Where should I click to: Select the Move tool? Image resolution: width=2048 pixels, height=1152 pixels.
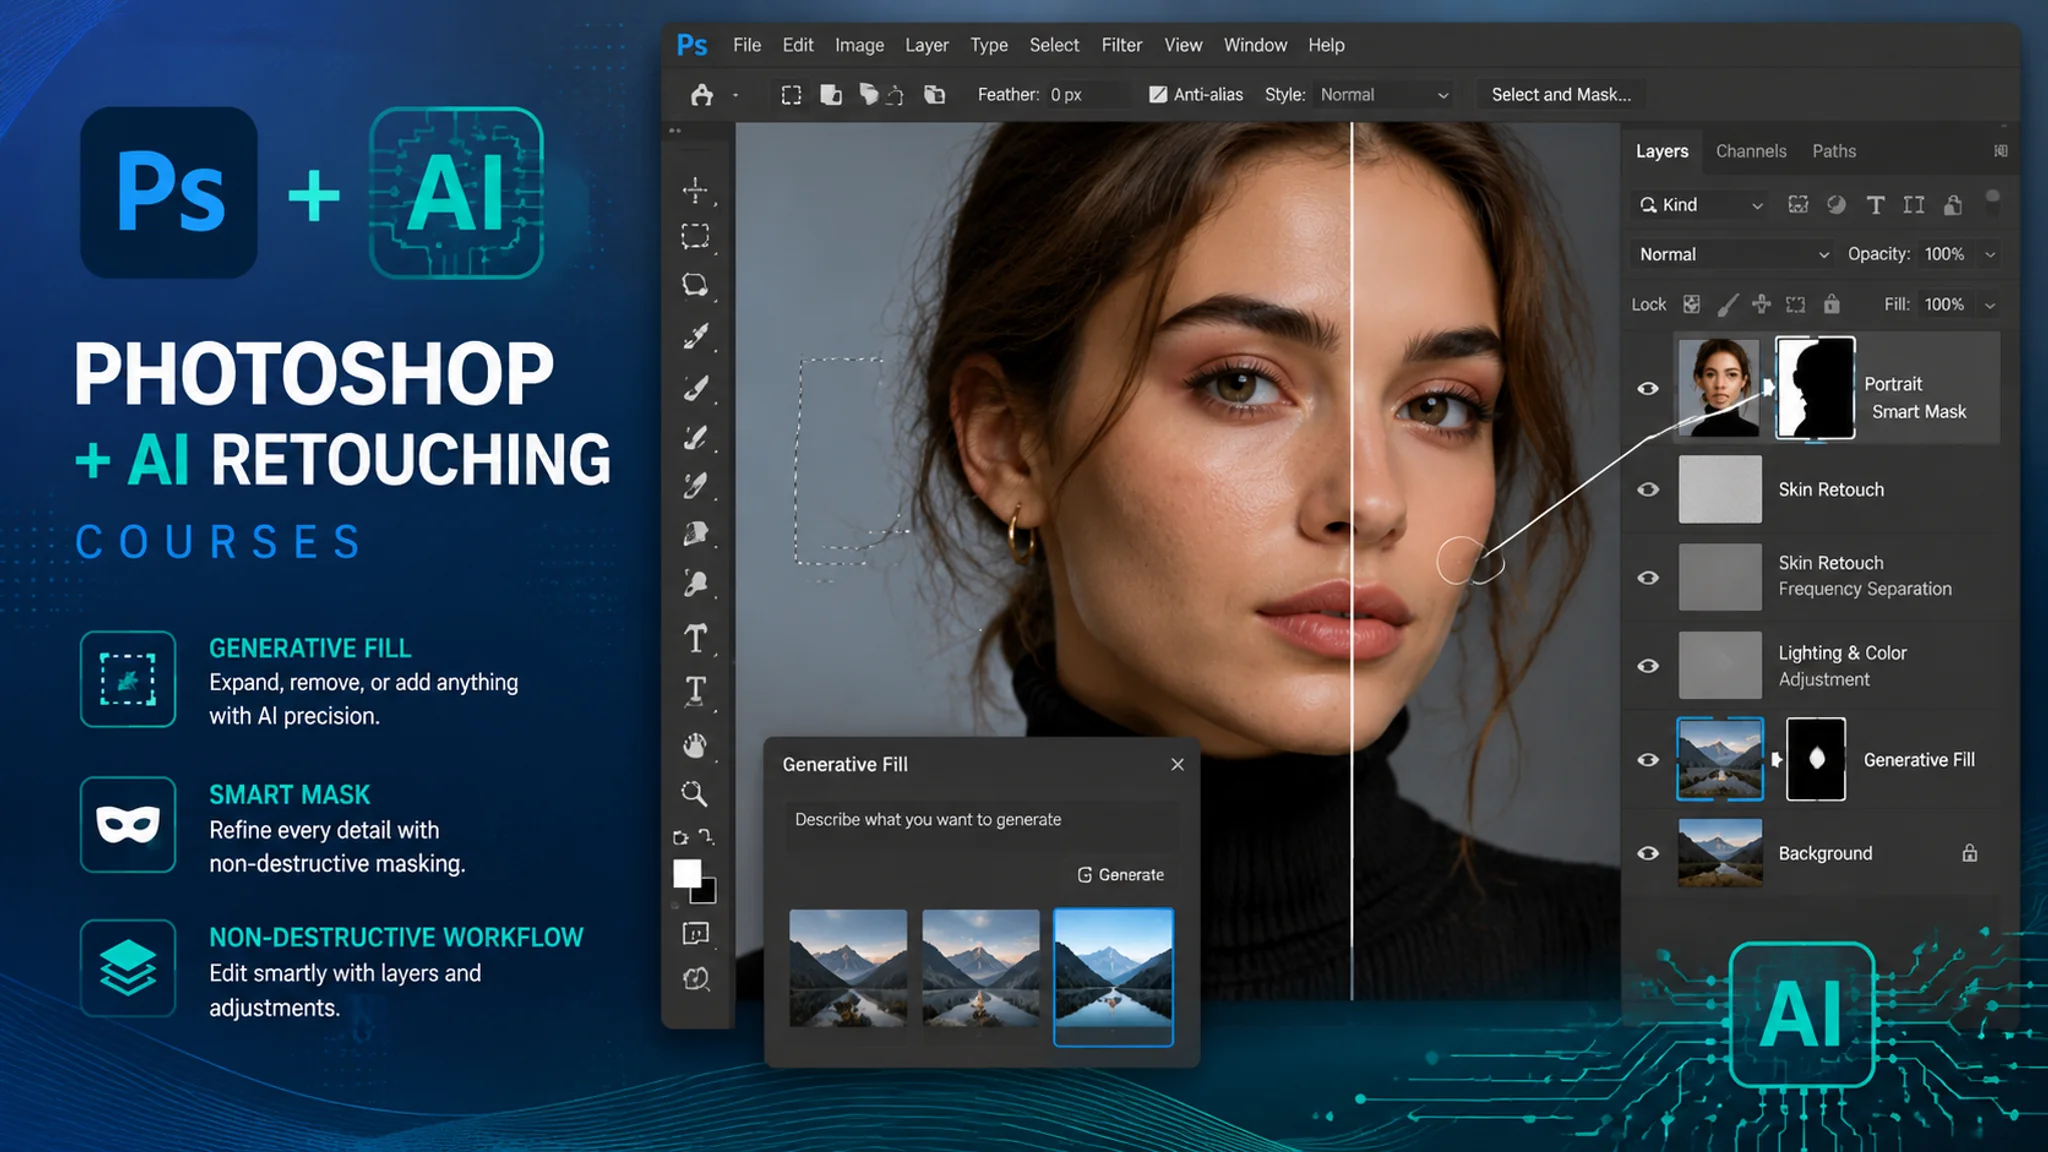point(695,190)
